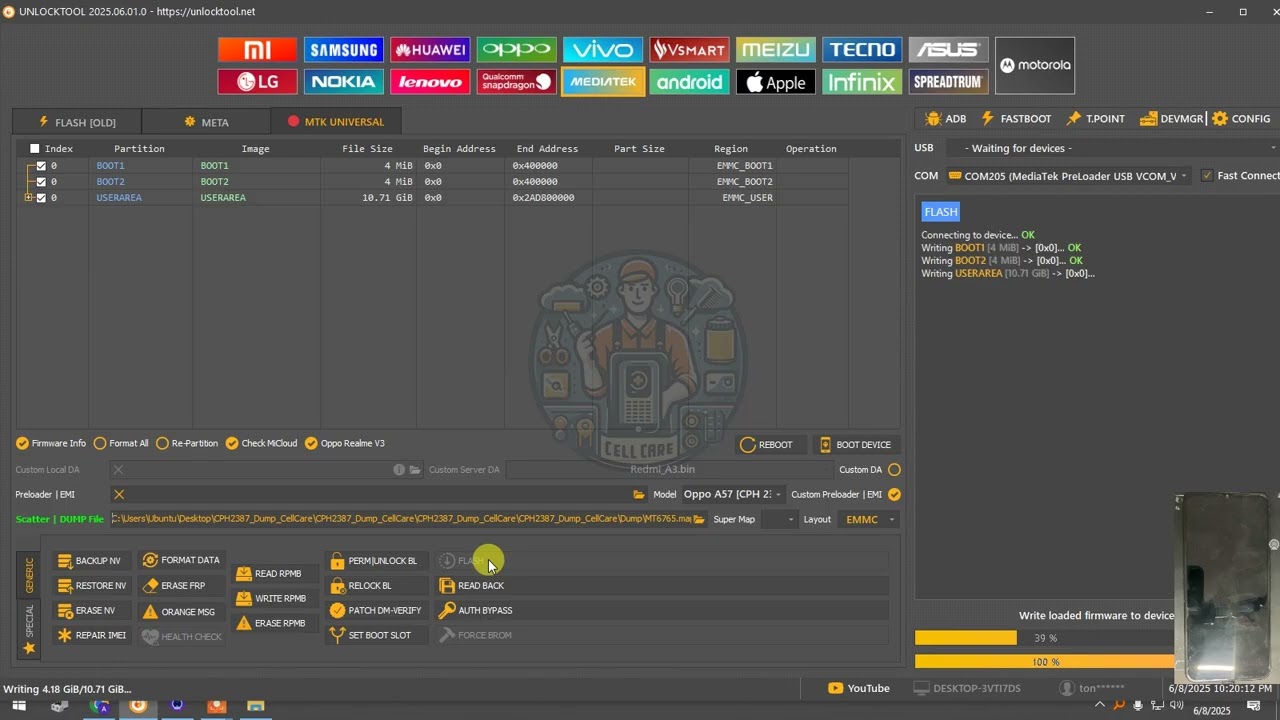Enable the Format All option
1280x720 pixels.
pos(121,443)
